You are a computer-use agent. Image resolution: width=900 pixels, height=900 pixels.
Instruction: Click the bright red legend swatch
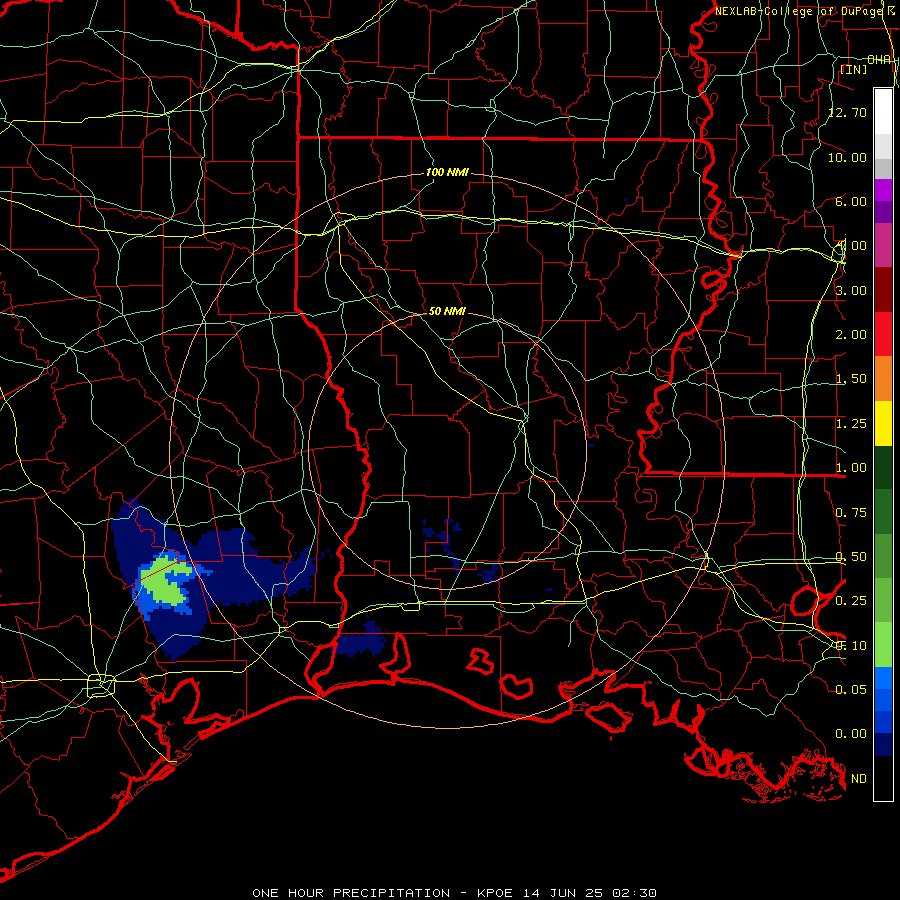(883, 334)
